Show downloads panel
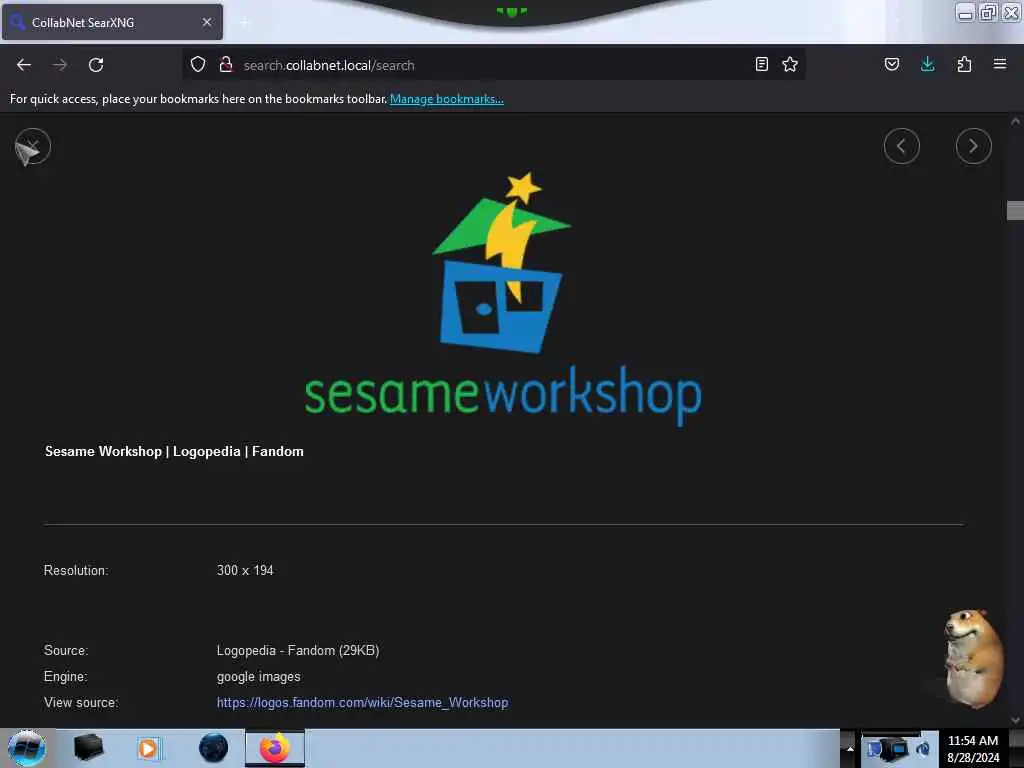The height and width of the screenshot is (768, 1024). [928, 65]
